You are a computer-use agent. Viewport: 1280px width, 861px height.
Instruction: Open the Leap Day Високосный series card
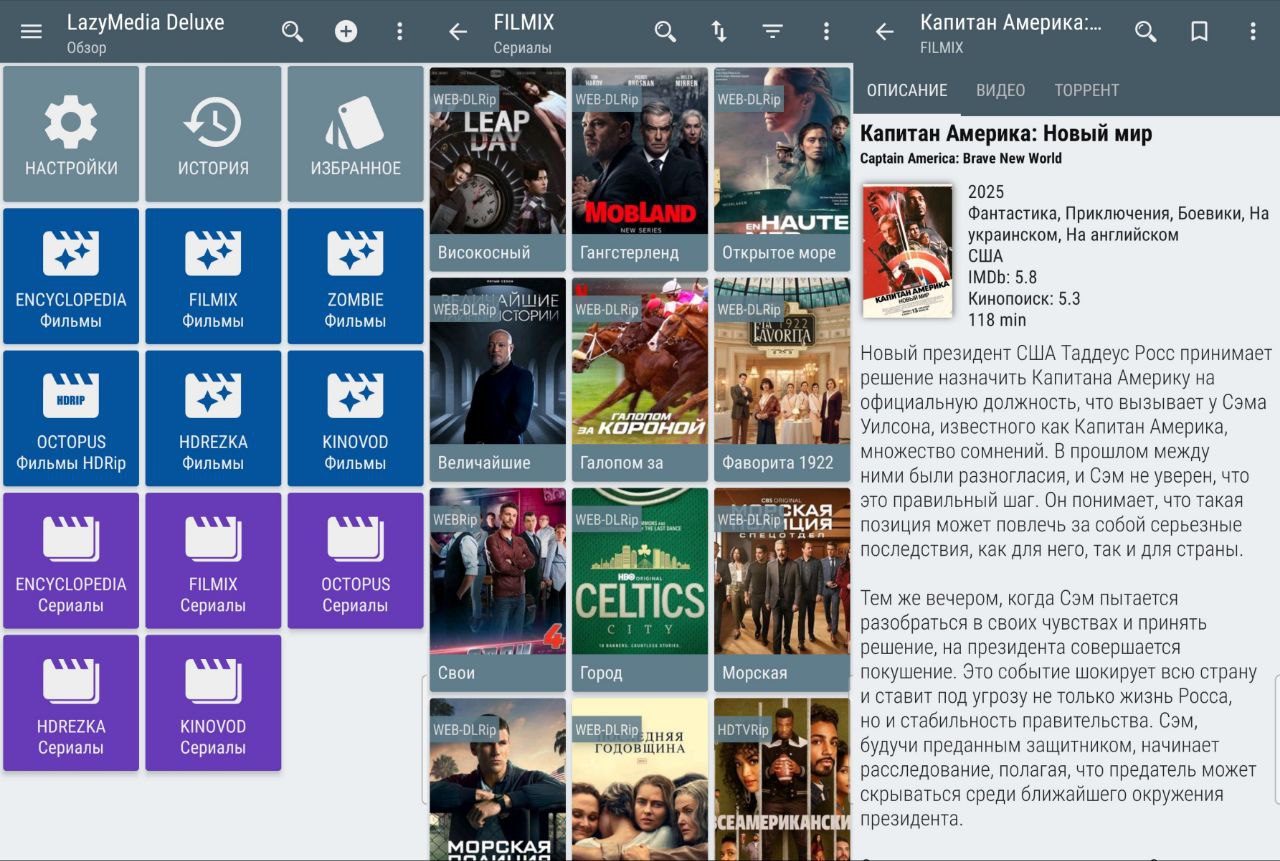pyautogui.click(x=498, y=169)
